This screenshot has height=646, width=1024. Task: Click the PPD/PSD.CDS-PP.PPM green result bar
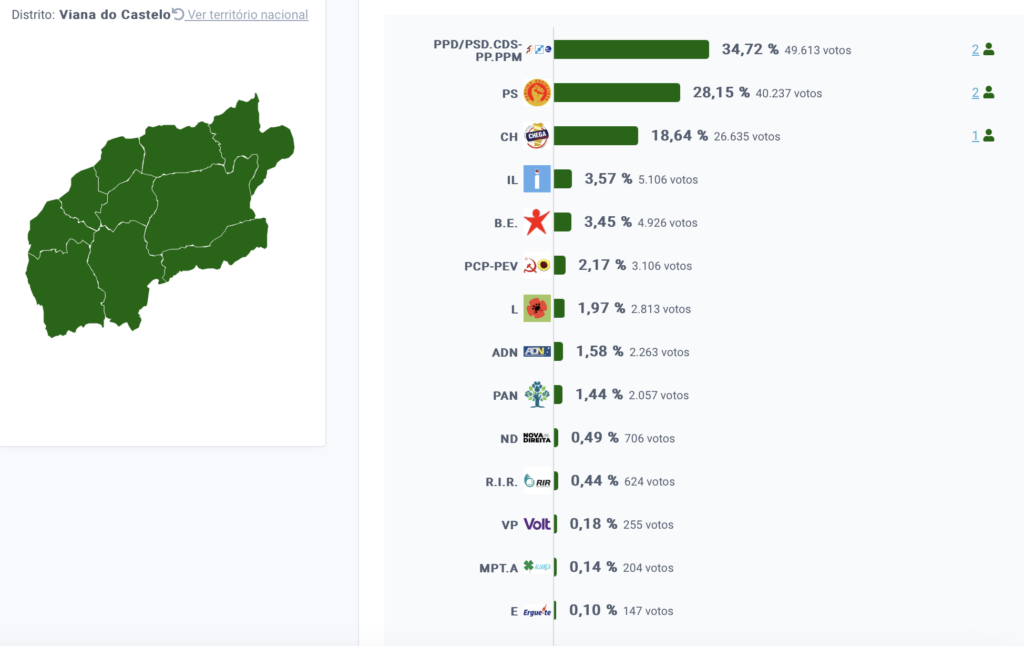[x=632, y=50]
